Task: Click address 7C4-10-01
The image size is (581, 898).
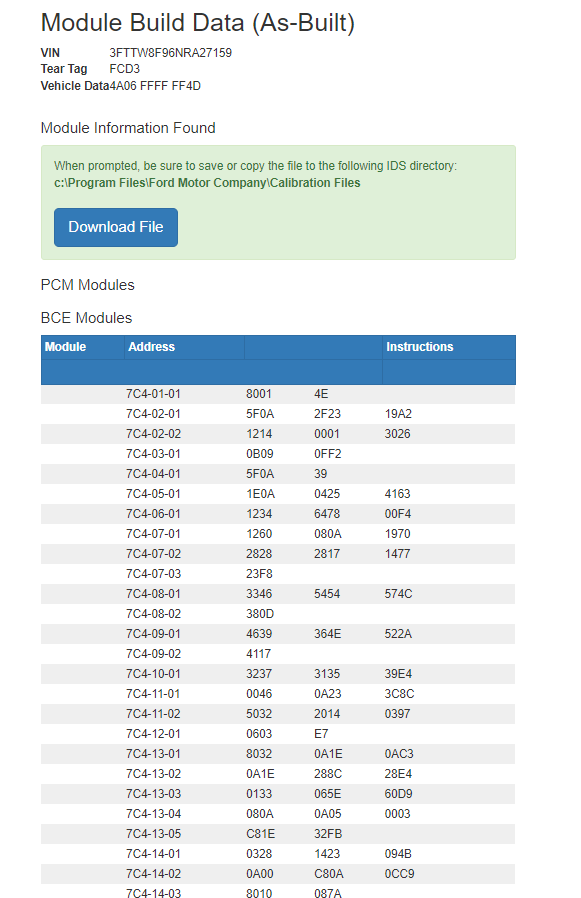Action: point(154,674)
